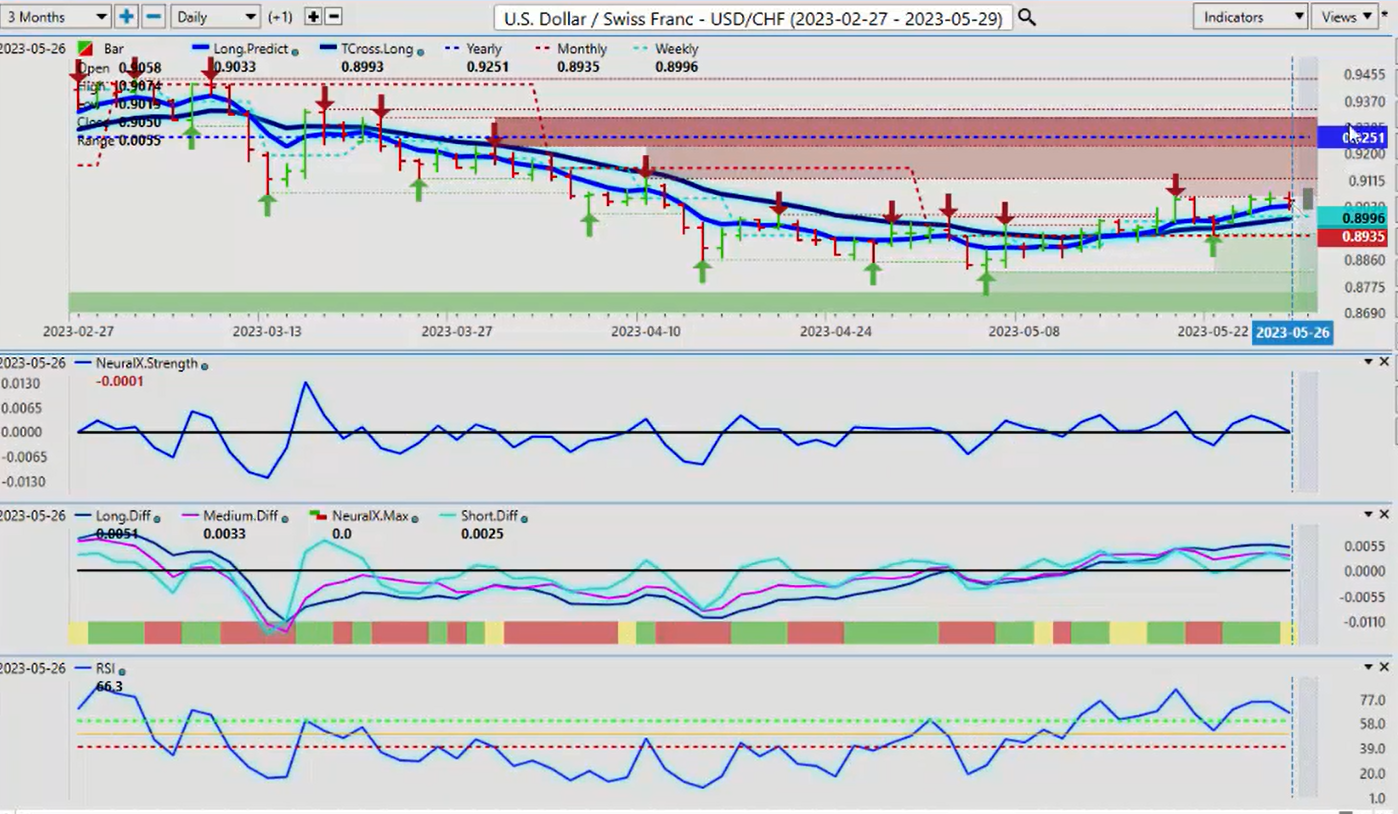Click the RSI settings dot
Viewport: 1398px width, 814px height.
click(122, 670)
